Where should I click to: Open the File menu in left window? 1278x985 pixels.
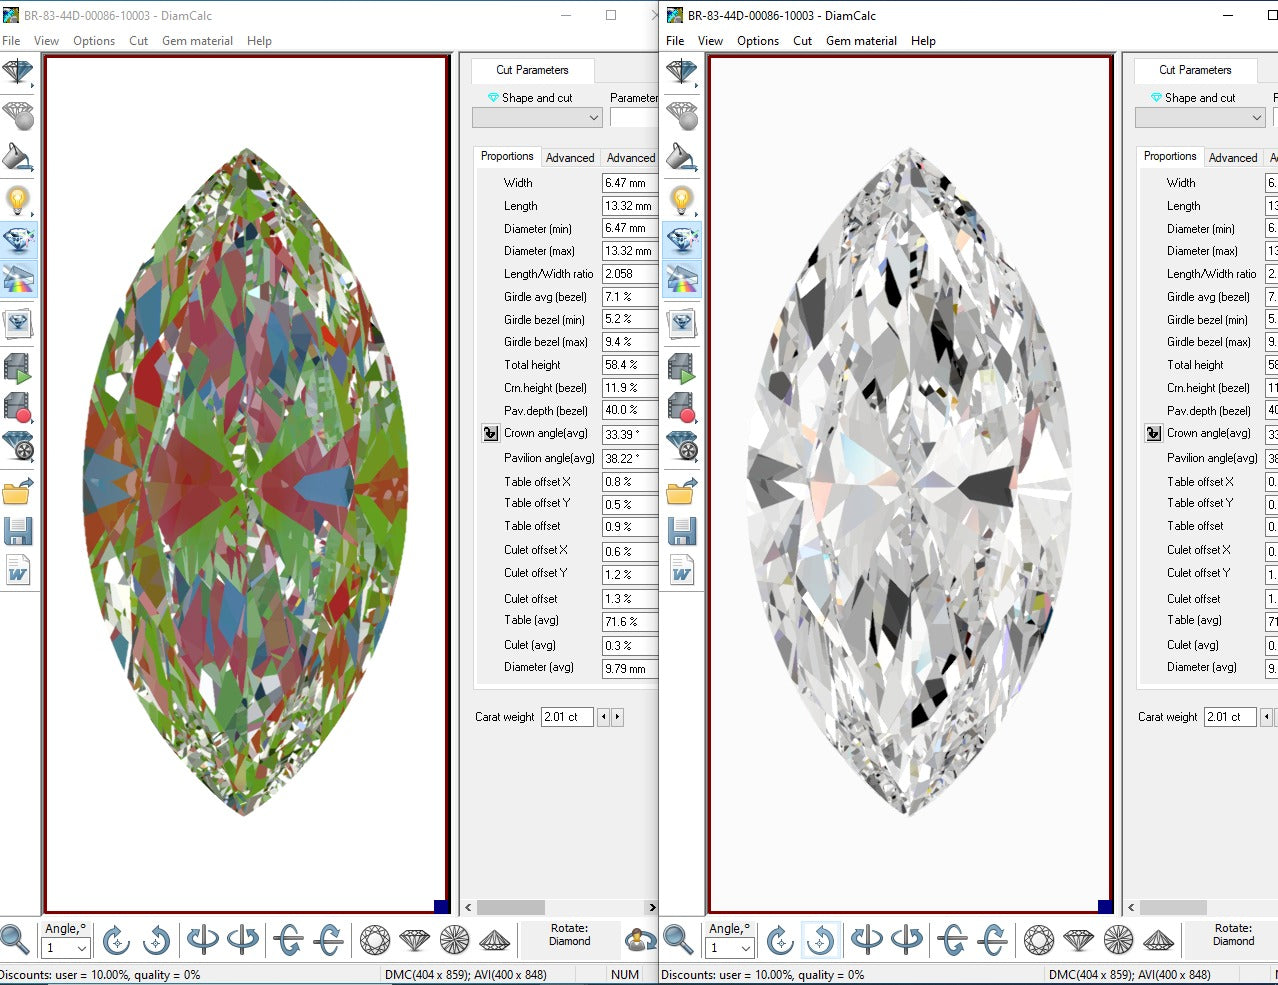(x=11, y=41)
